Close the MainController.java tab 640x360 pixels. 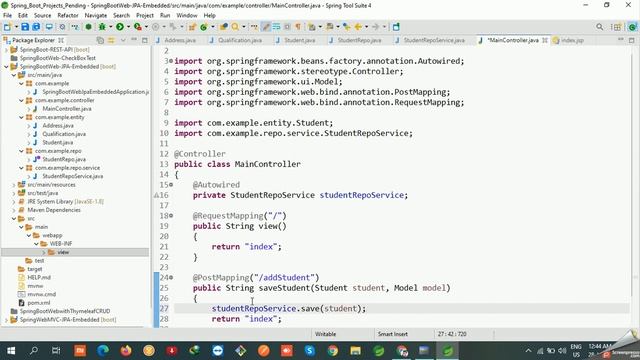pos(545,40)
